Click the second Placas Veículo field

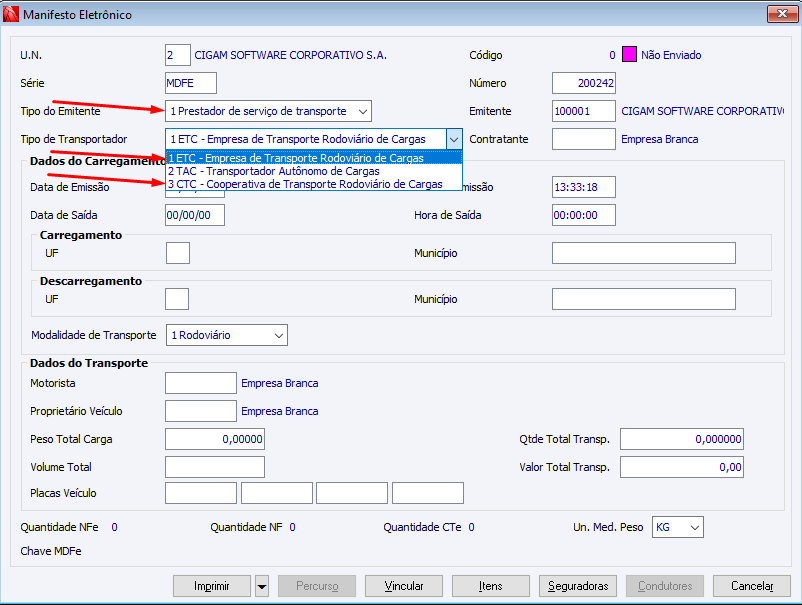coord(277,493)
